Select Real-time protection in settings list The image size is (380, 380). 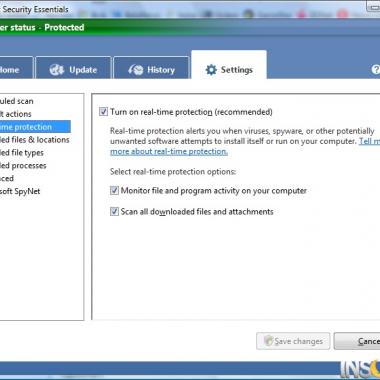[x=35, y=127]
